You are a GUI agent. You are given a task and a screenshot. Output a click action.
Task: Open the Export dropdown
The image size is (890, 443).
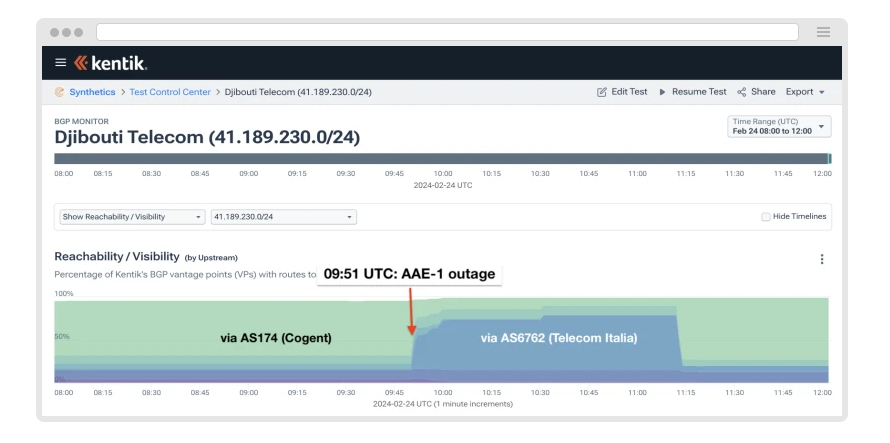(x=805, y=92)
